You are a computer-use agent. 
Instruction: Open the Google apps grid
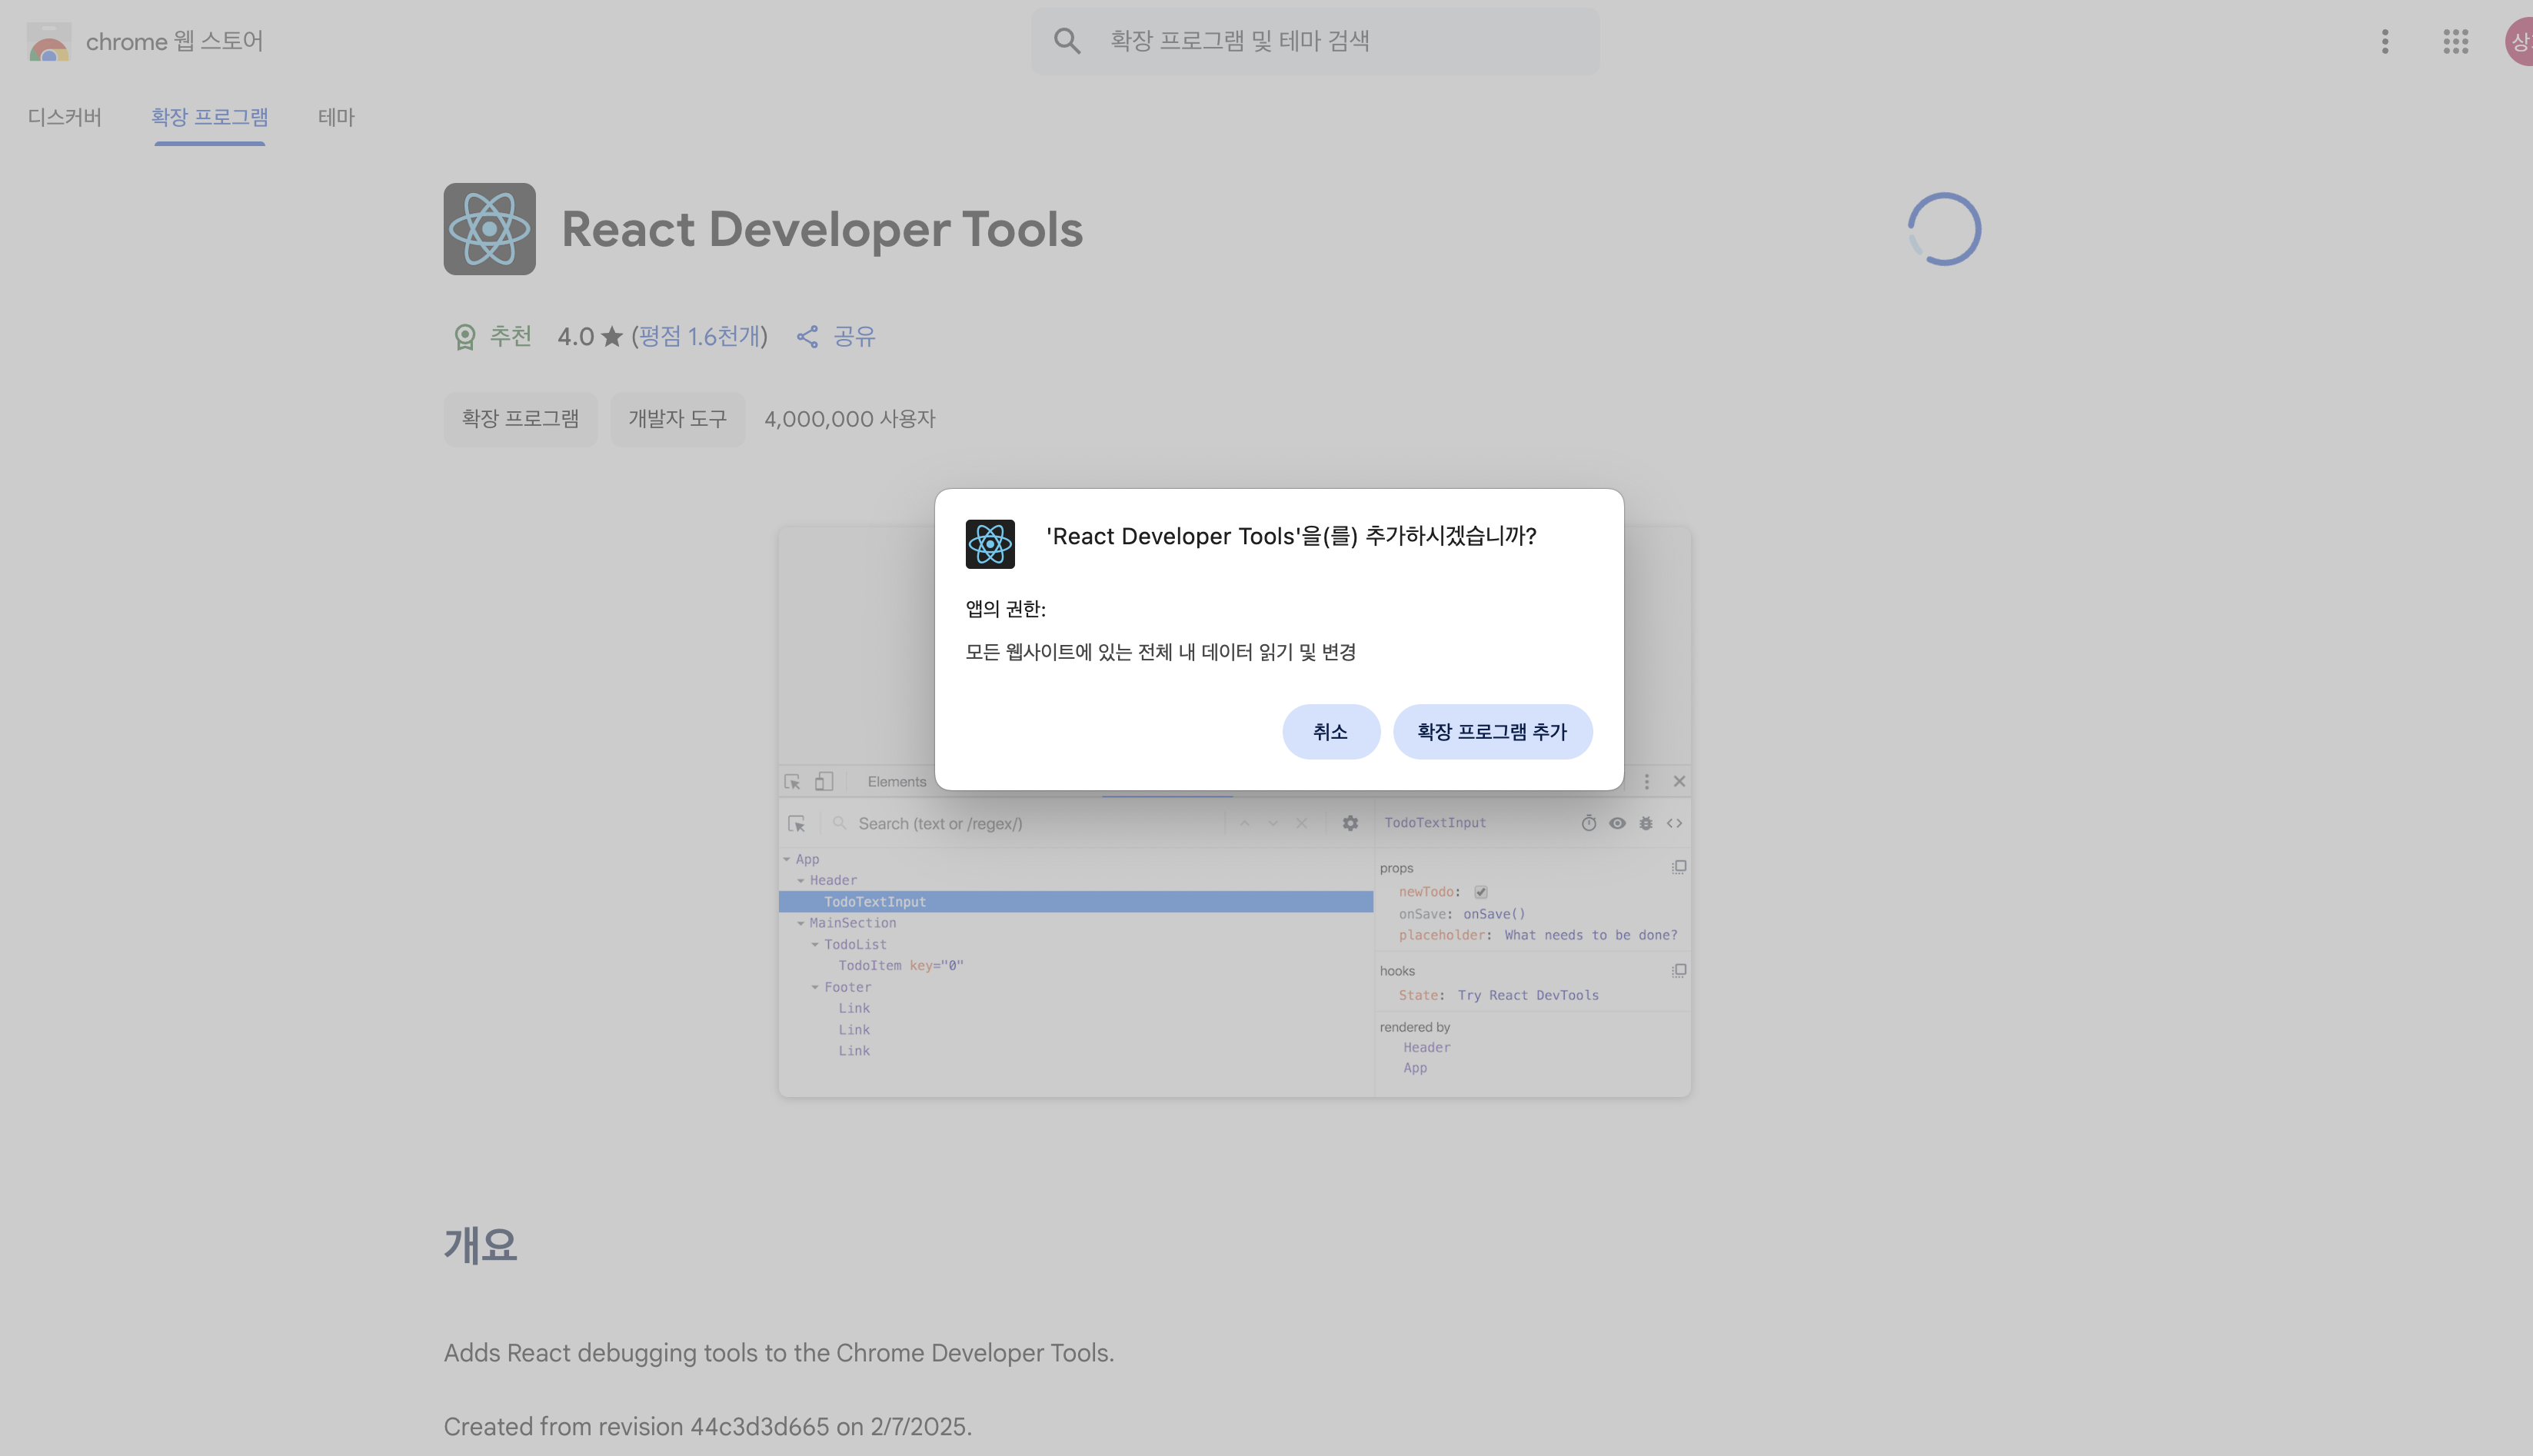point(2455,41)
